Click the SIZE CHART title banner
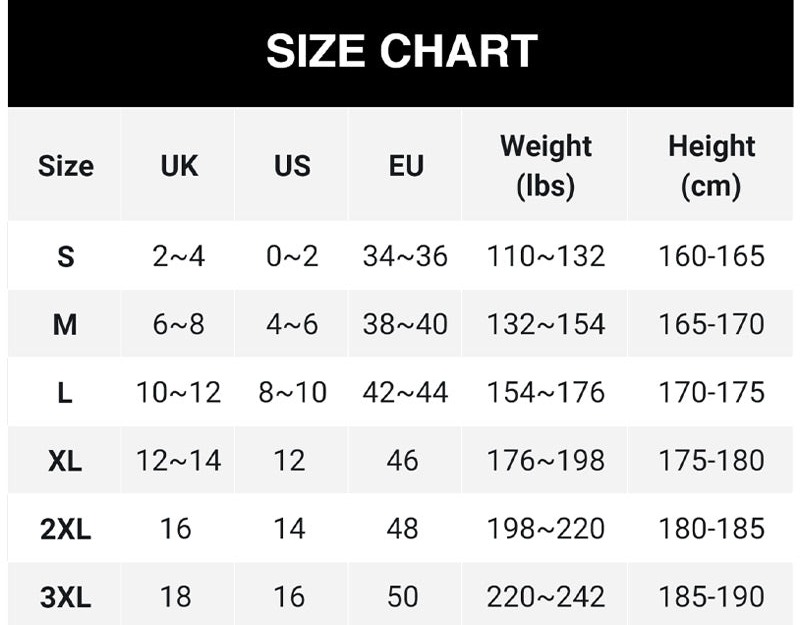The image size is (800, 625). click(x=401, y=52)
